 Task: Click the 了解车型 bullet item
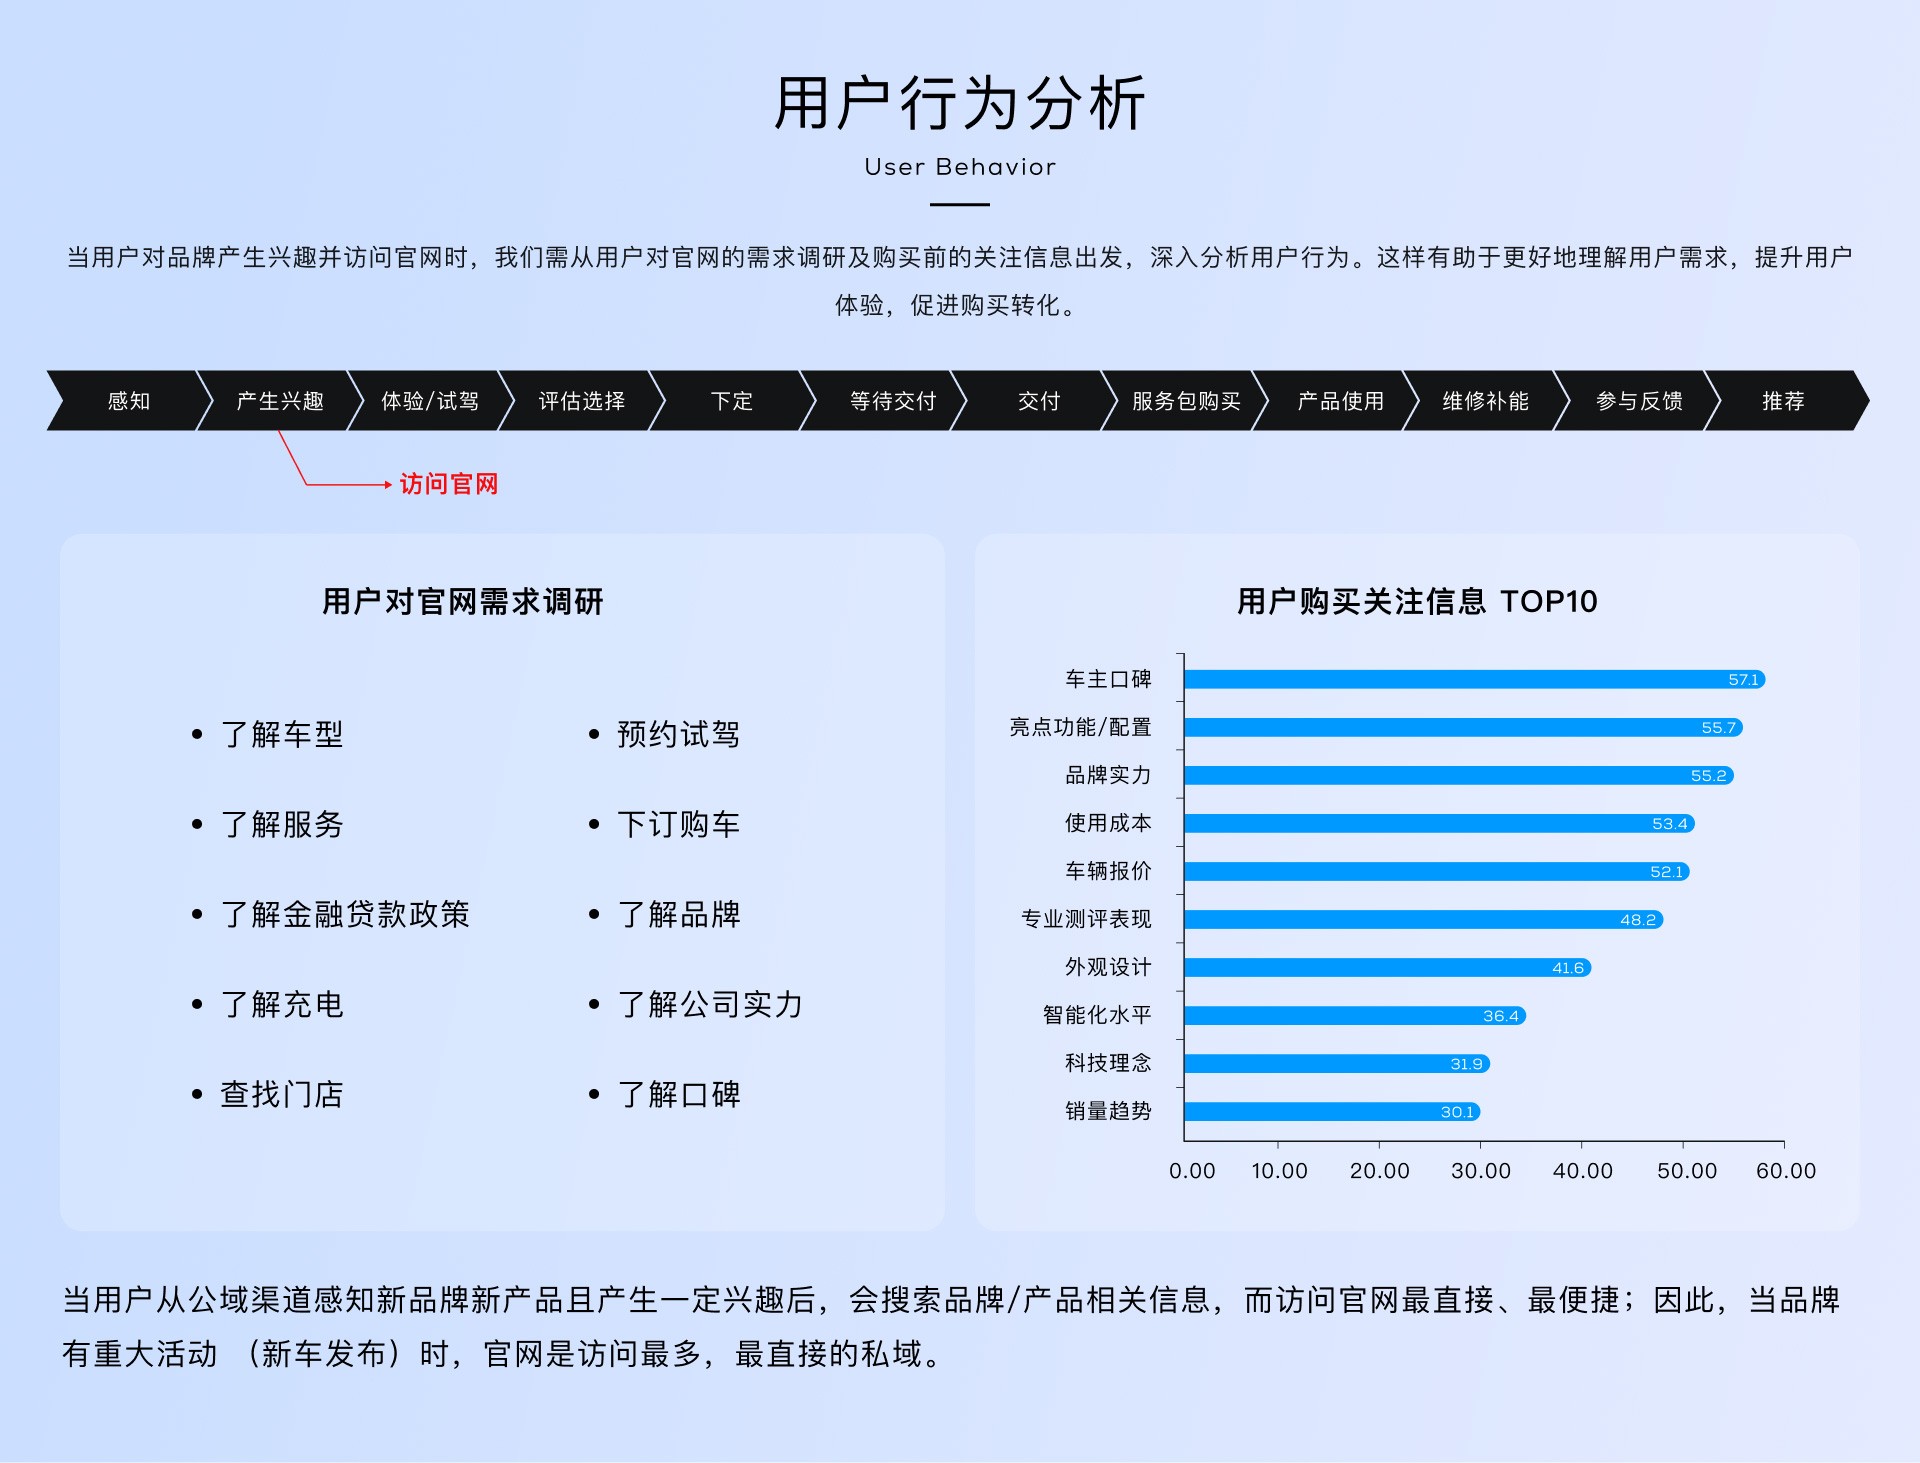(x=281, y=734)
